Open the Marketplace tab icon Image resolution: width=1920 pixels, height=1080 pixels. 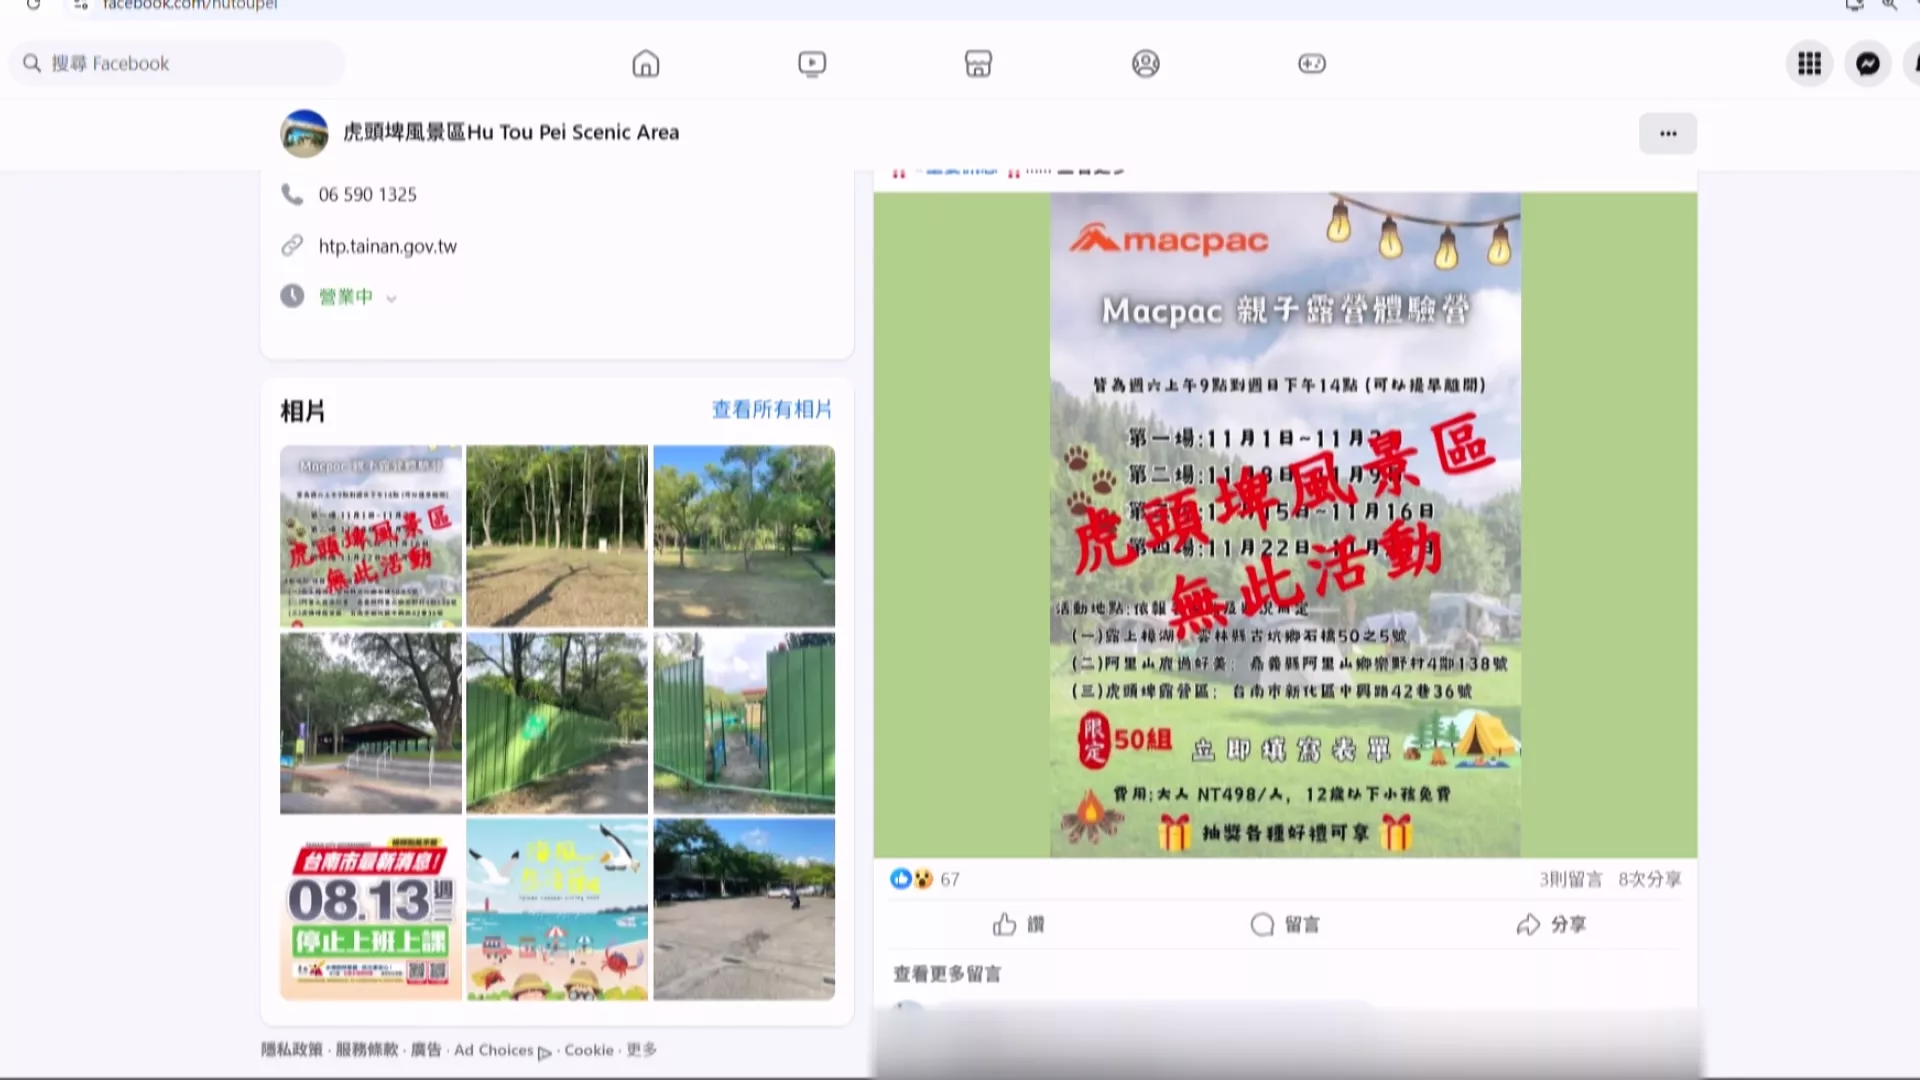tap(978, 64)
